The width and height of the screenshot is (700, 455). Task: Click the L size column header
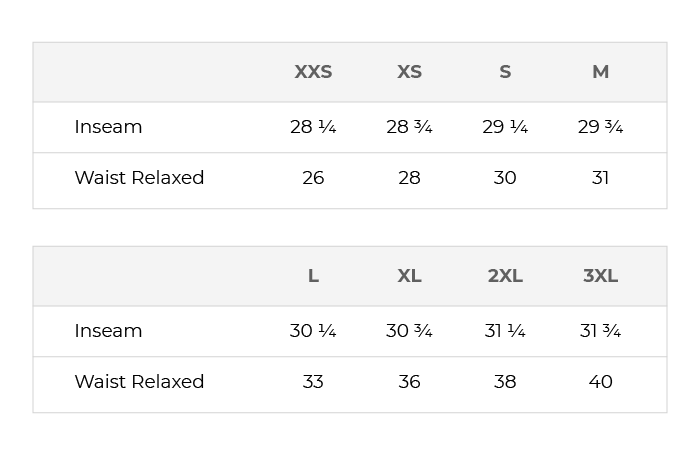(313, 276)
